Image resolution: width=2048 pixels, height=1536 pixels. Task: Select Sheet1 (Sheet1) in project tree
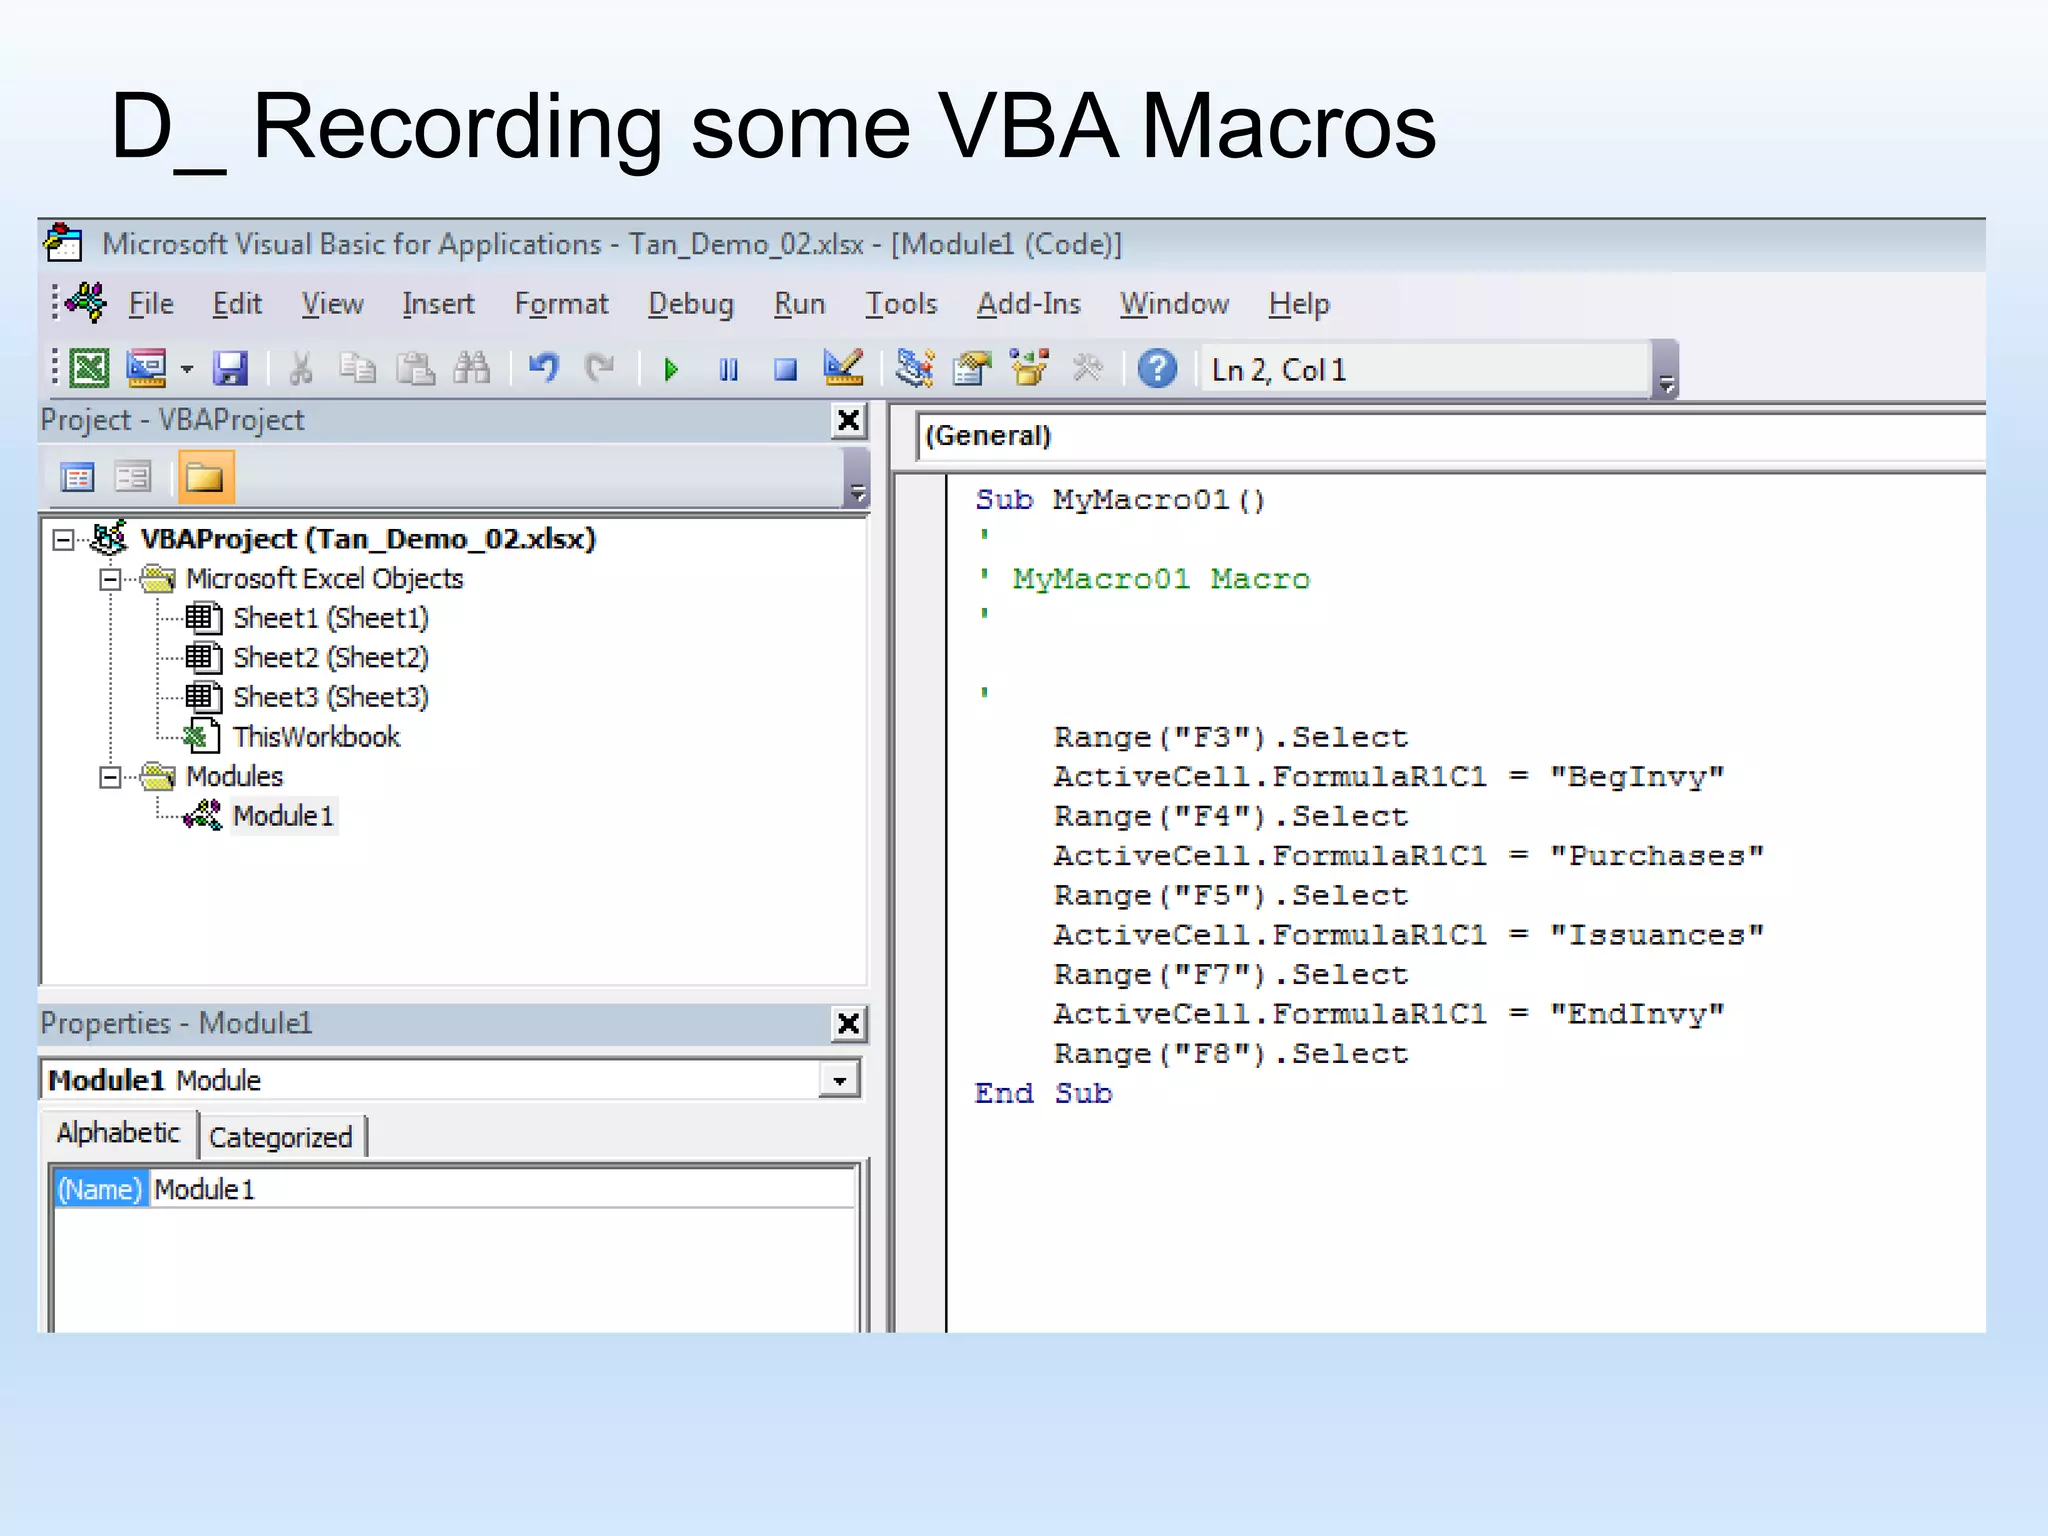coord(330,618)
